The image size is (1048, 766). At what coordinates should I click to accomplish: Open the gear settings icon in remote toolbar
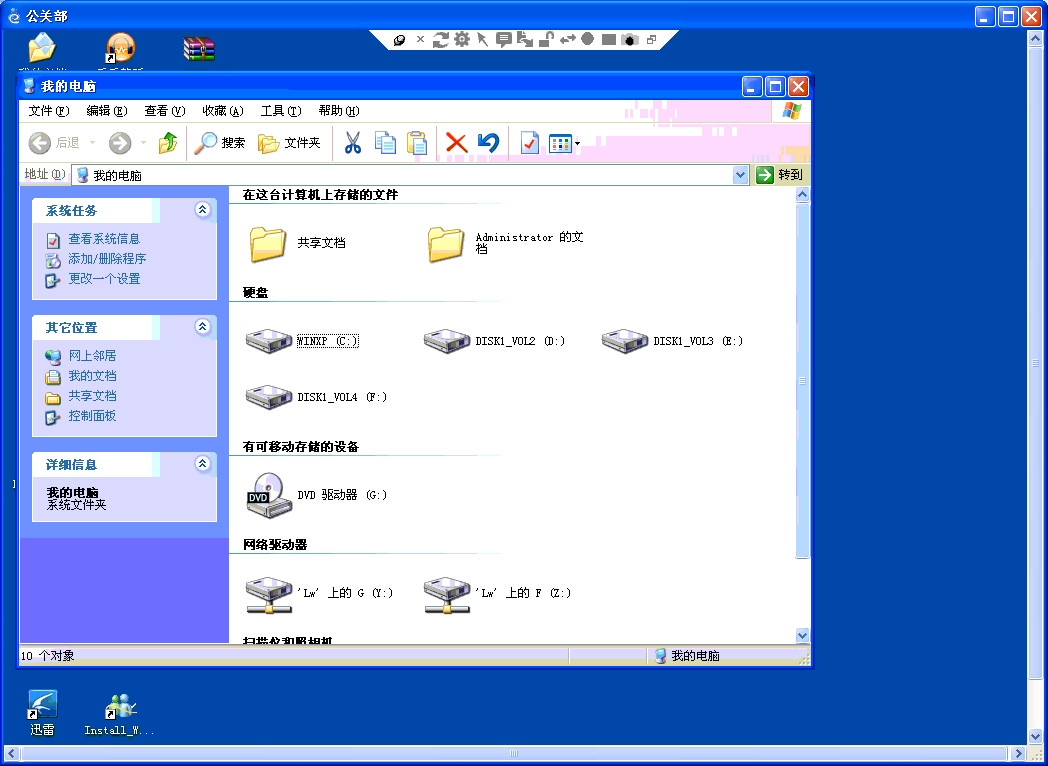point(462,39)
